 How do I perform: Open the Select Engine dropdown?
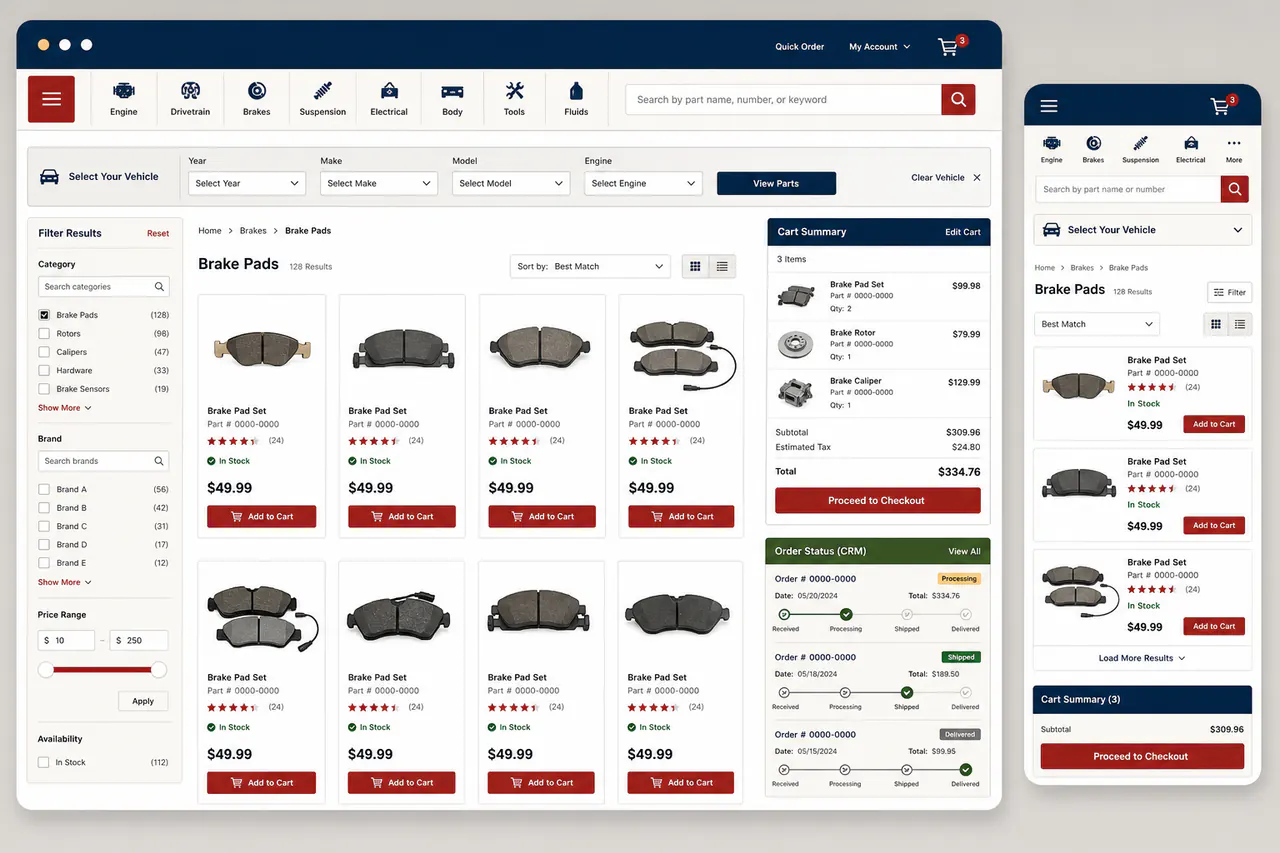643,183
